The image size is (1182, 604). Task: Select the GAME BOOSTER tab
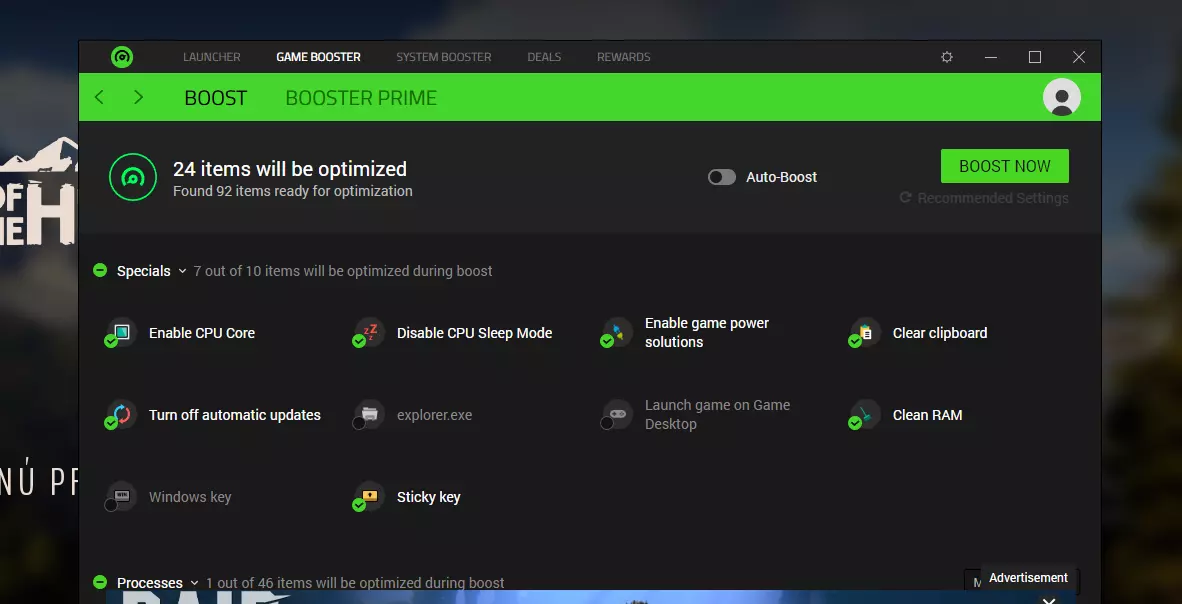point(318,57)
